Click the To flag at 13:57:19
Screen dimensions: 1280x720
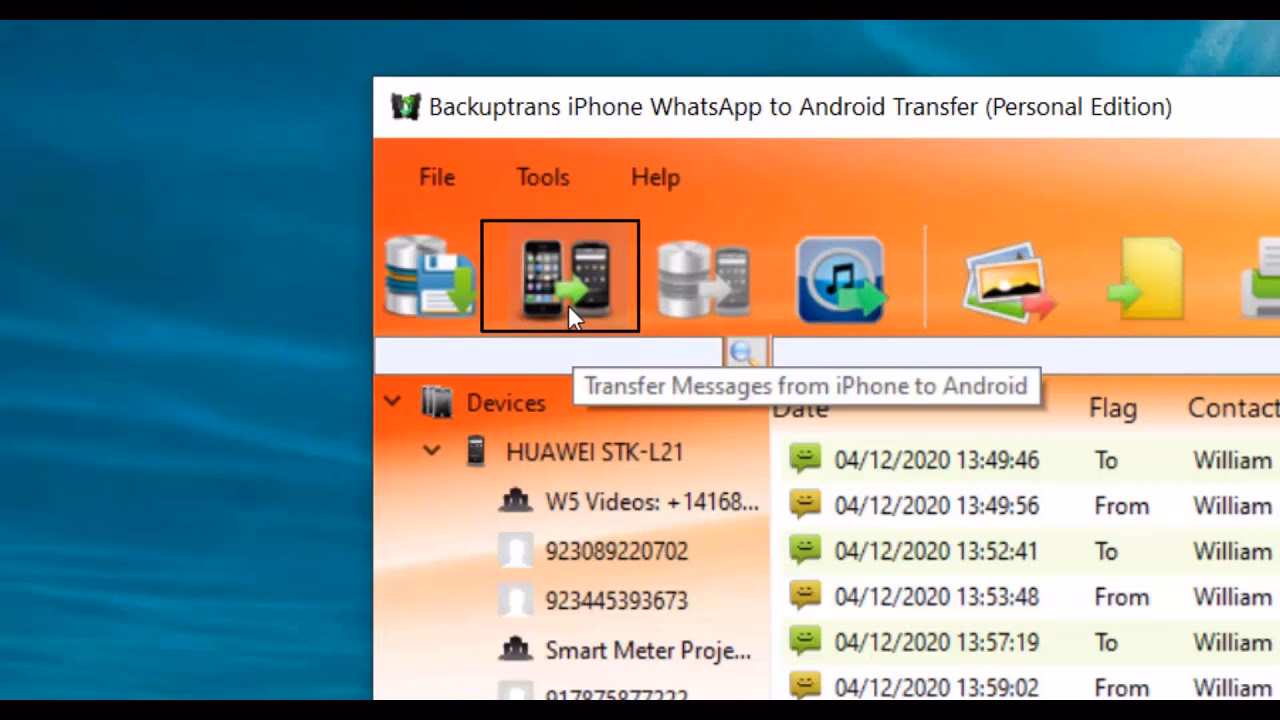coord(1106,642)
